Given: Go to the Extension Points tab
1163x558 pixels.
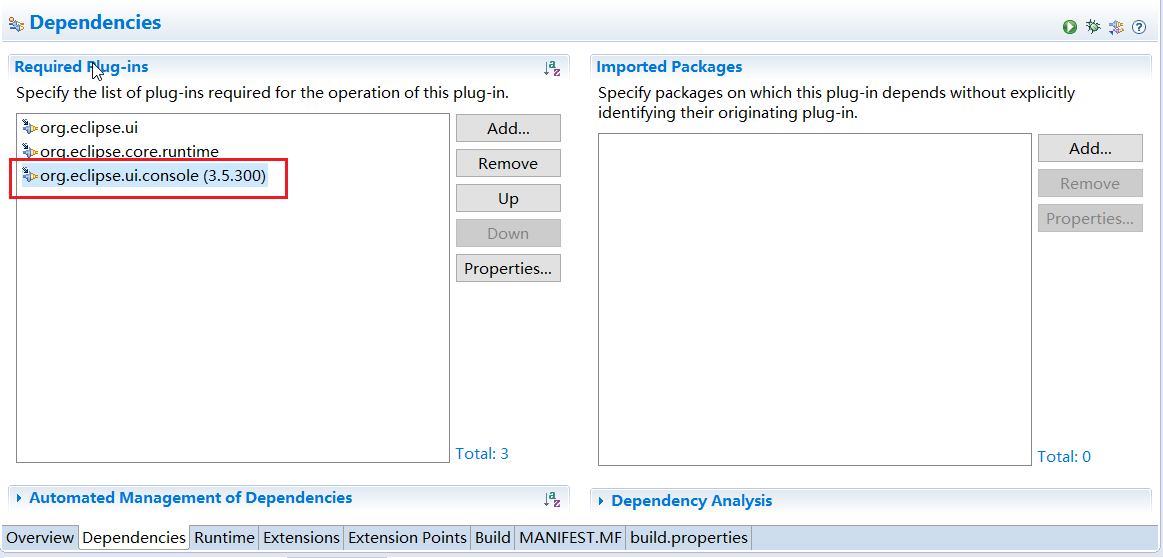Looking at the screenshot, I should coord(407,538).
